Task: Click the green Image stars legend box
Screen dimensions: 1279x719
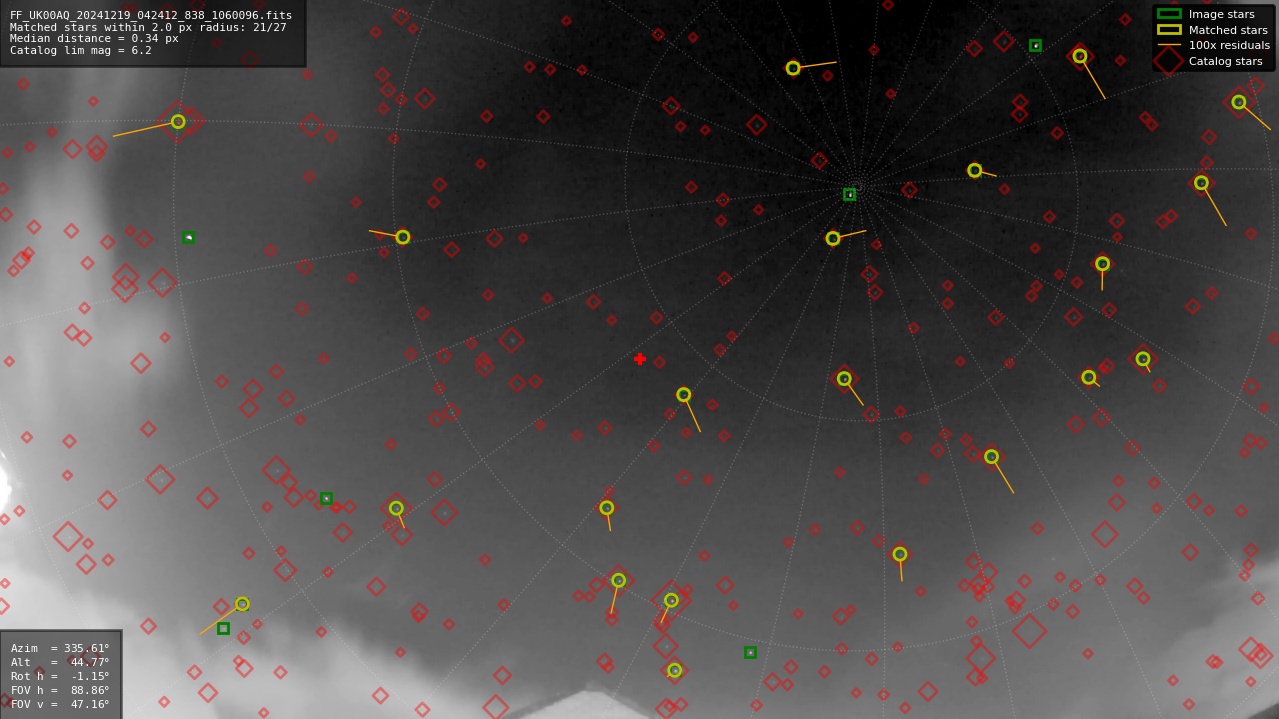Action: tap(1169, 14)
